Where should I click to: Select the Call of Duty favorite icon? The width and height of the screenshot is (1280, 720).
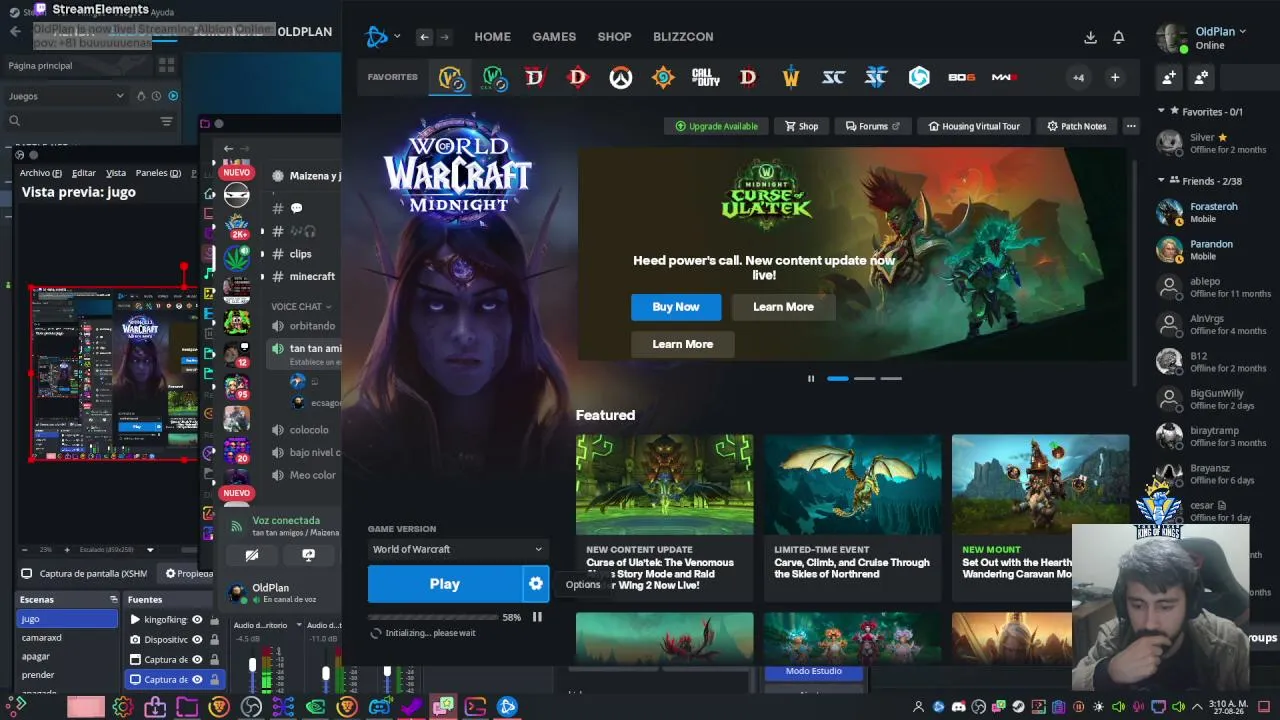[705, 77]
